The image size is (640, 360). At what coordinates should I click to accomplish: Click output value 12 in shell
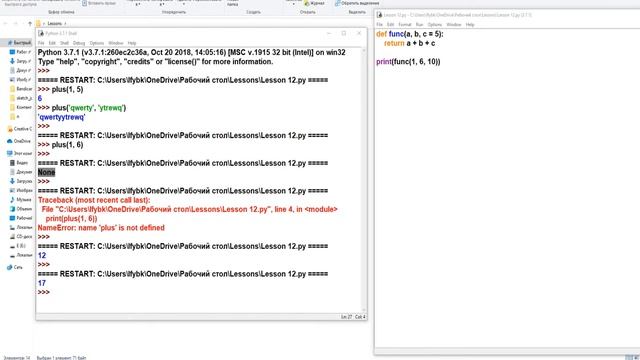click(x=42, y=256)
